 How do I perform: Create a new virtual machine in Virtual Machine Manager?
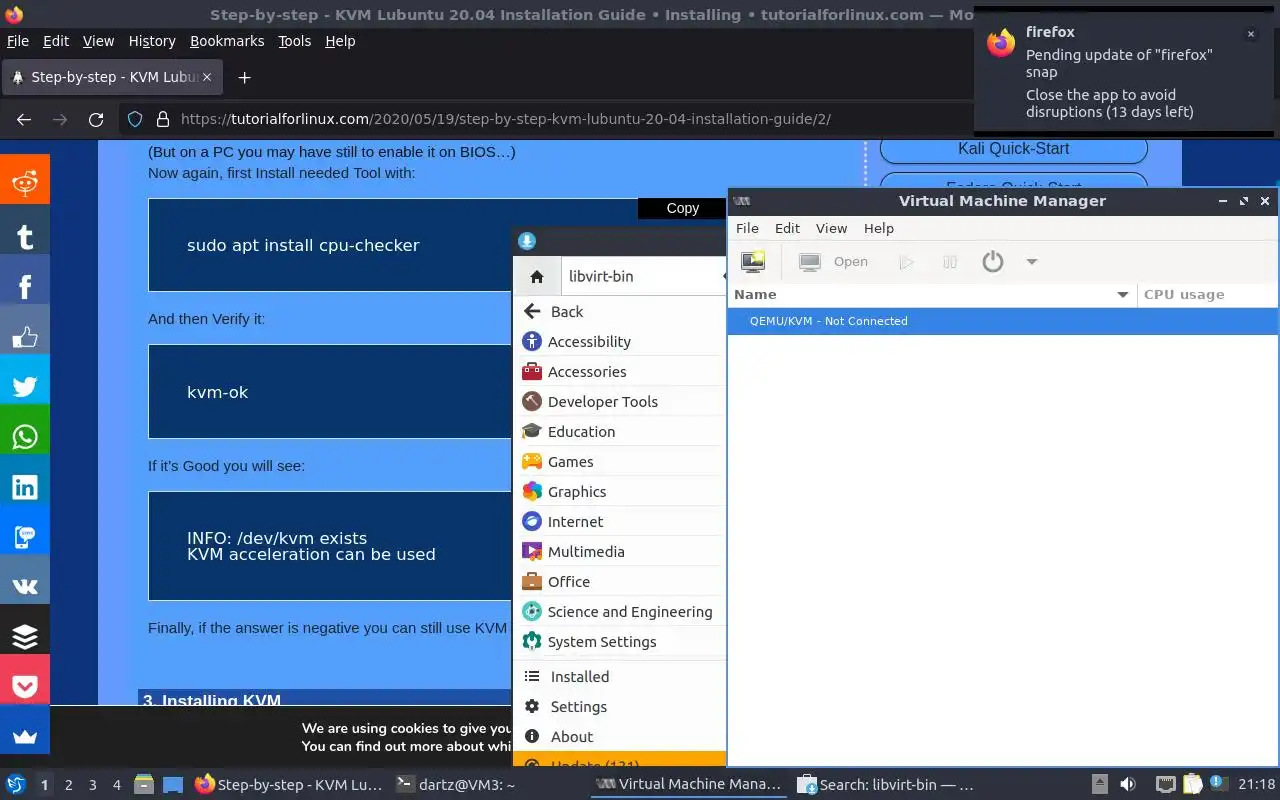coord(752,262)
